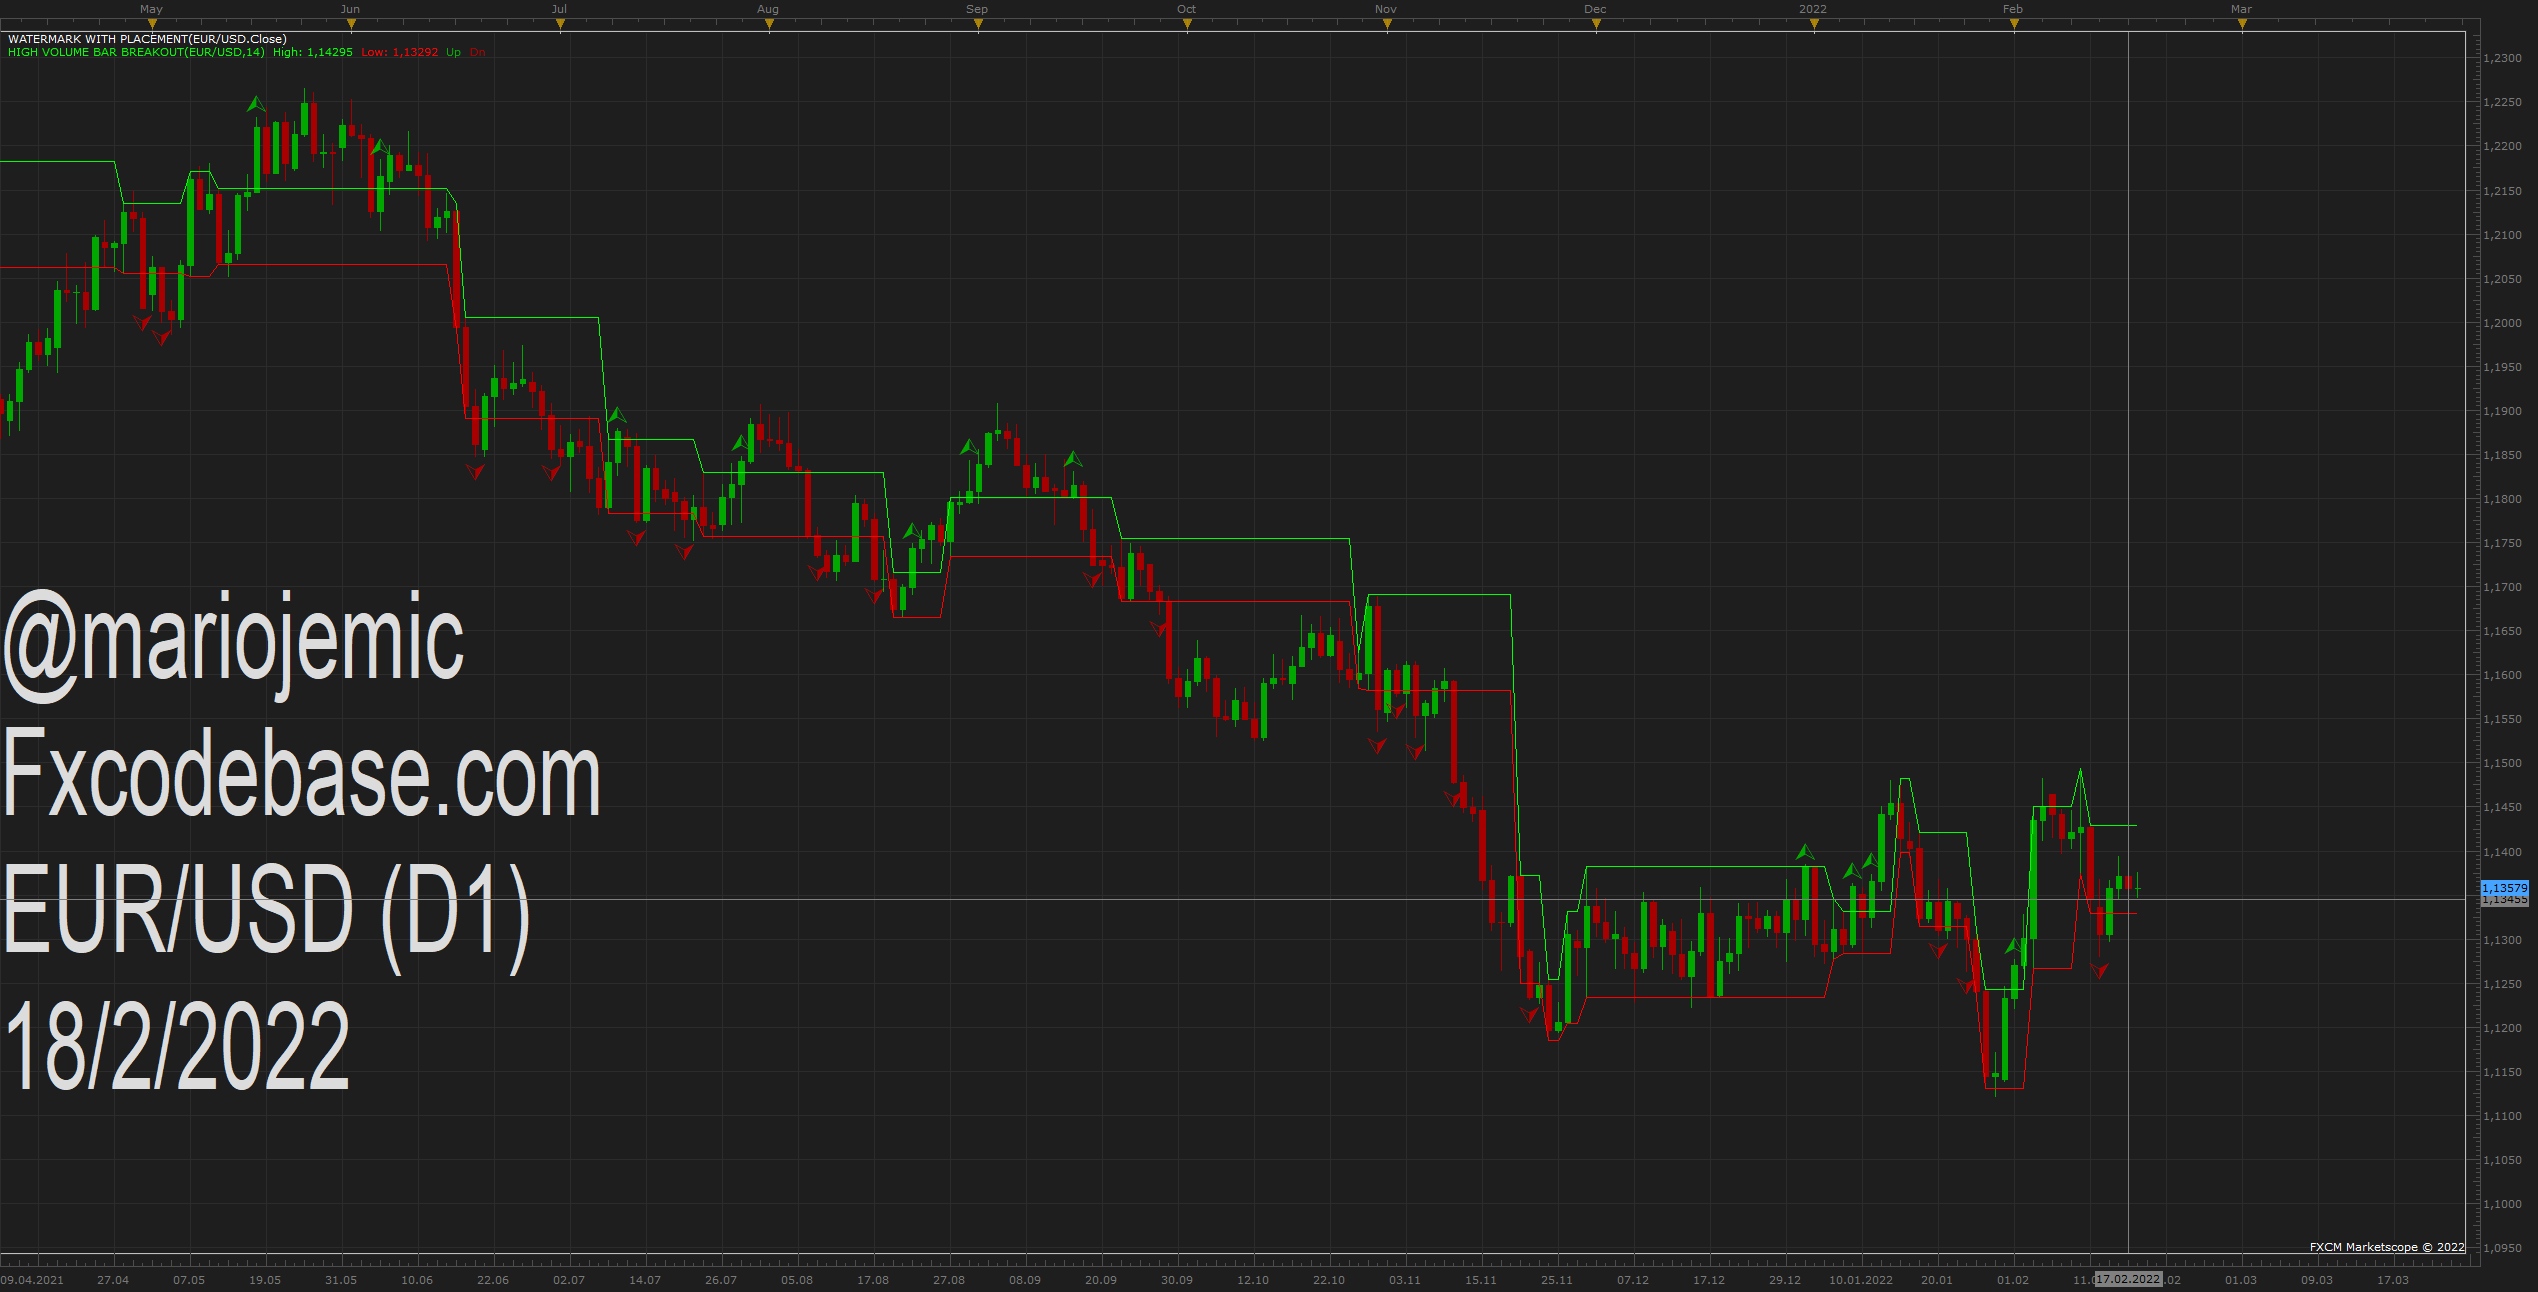
Task: Click the green Up indicator output label
Action: (454, 52)
